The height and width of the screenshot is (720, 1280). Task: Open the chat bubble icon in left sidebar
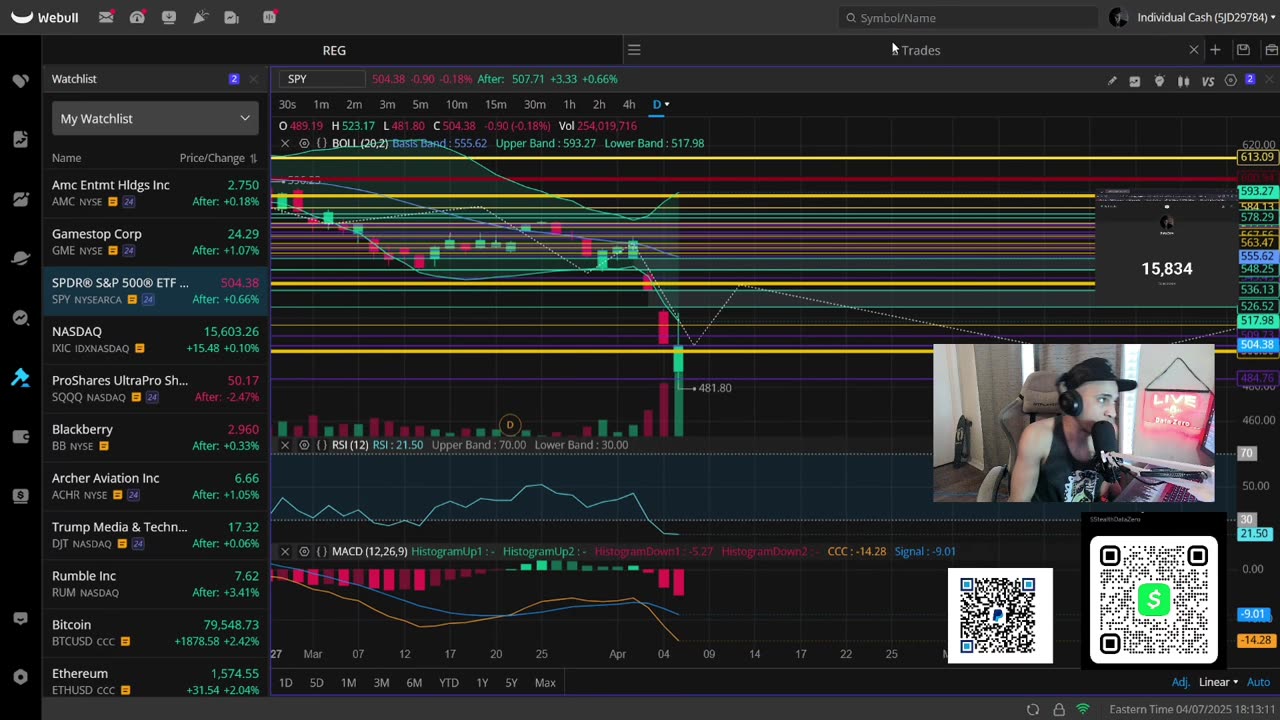tap(20, 619)
